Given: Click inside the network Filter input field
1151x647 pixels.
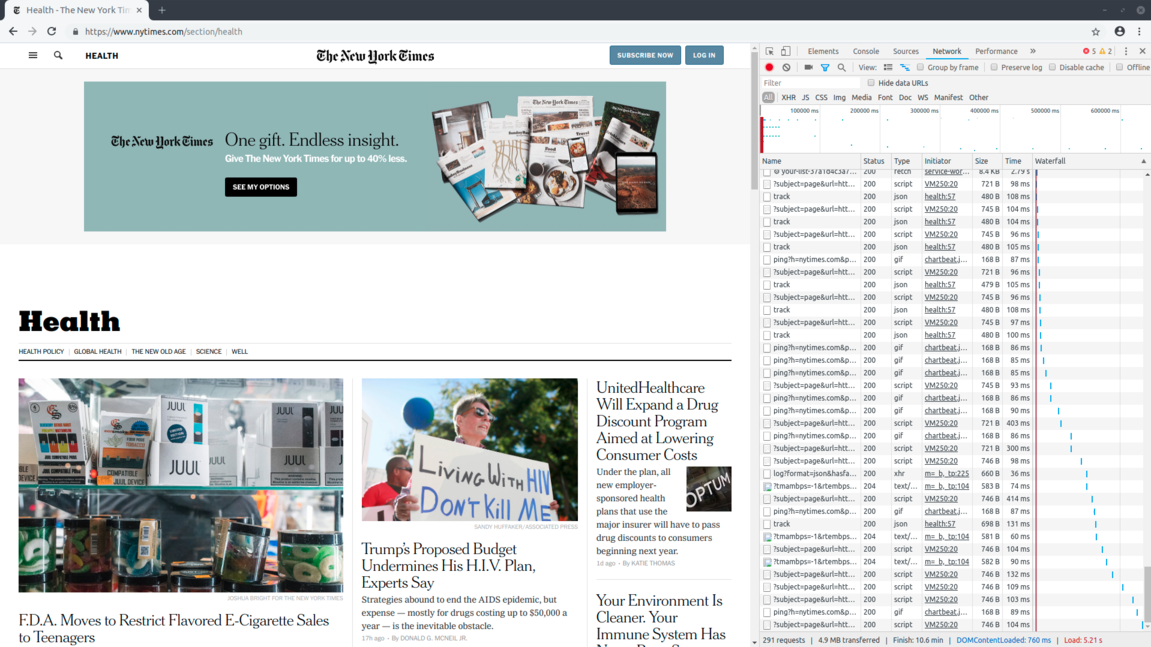Looking at the screenshot, I should (x=806, y=83).
